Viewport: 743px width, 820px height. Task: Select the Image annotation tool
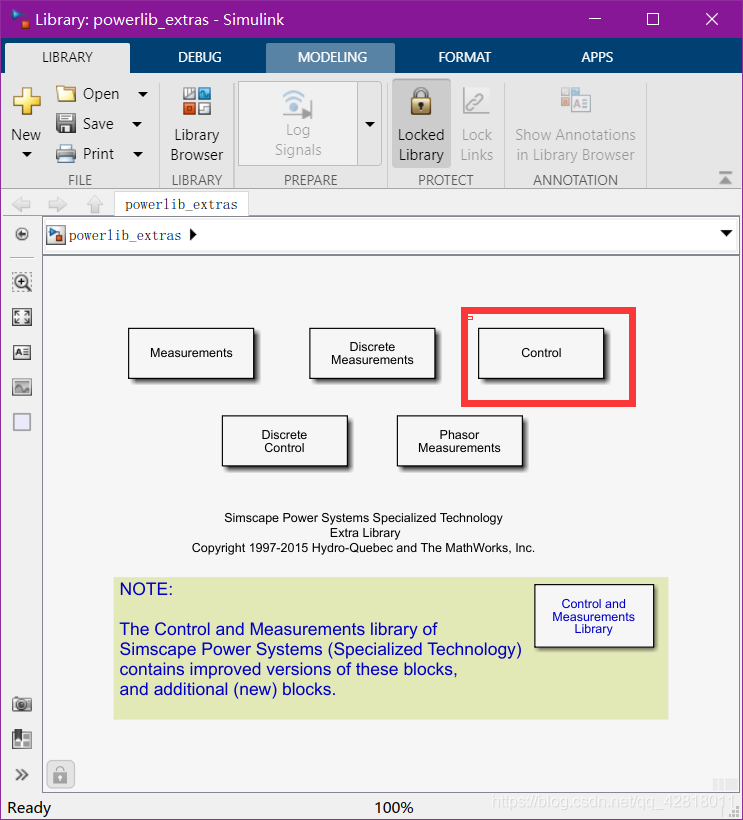pos(22,387)
